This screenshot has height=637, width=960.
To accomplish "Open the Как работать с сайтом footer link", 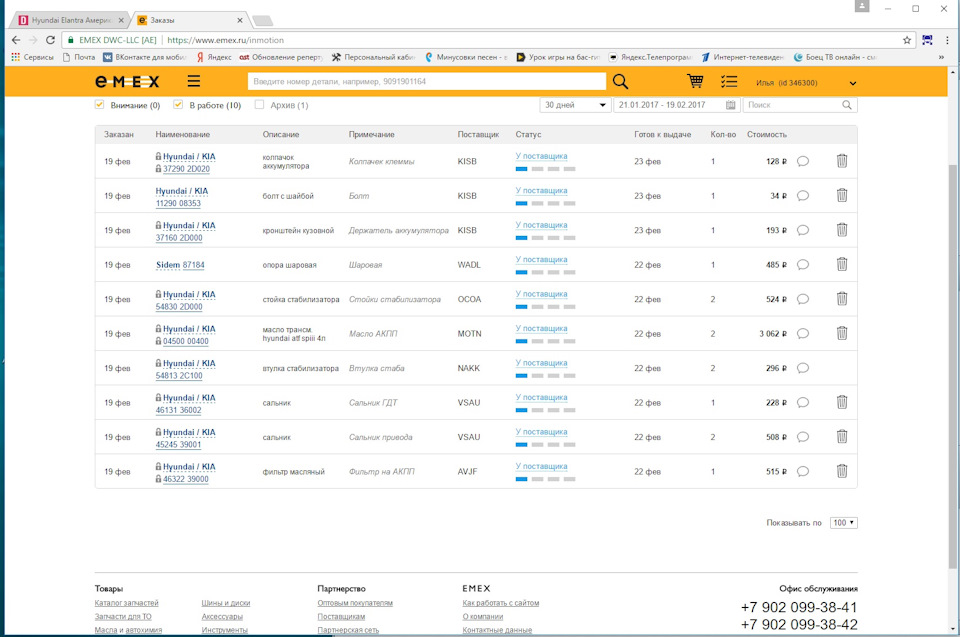I will (501, 603).
